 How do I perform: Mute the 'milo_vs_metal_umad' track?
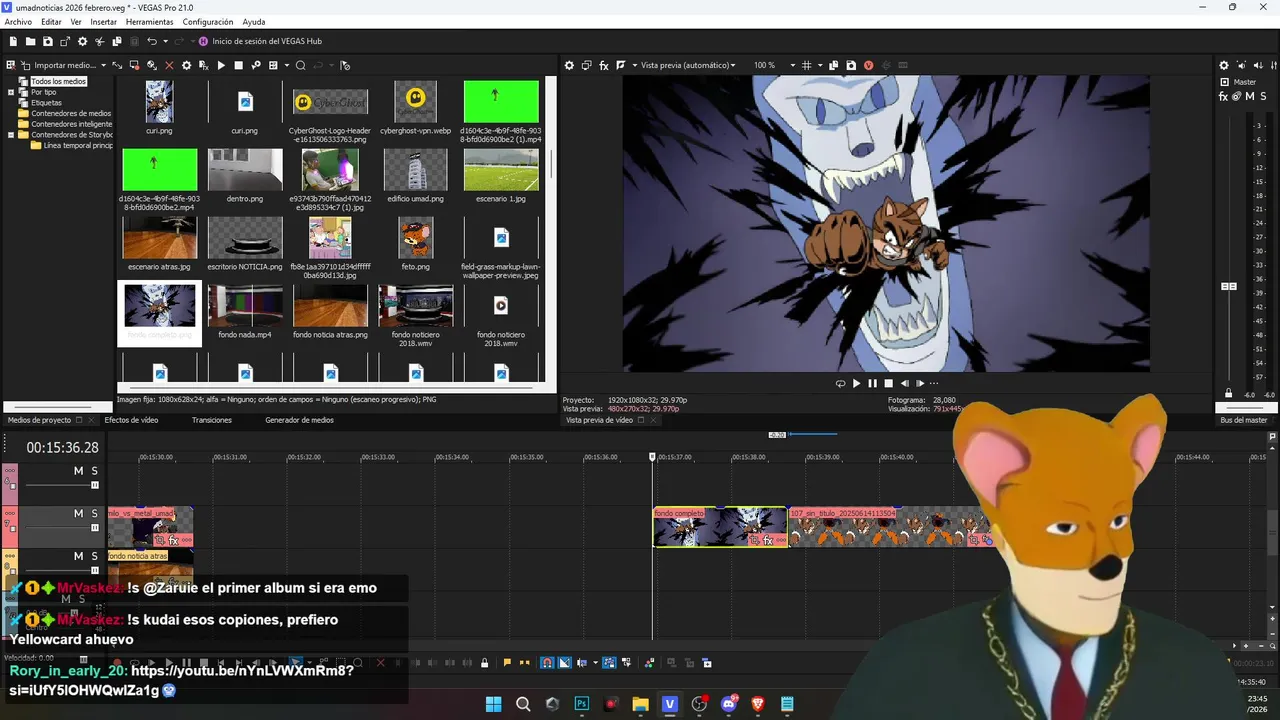(79, 513)
